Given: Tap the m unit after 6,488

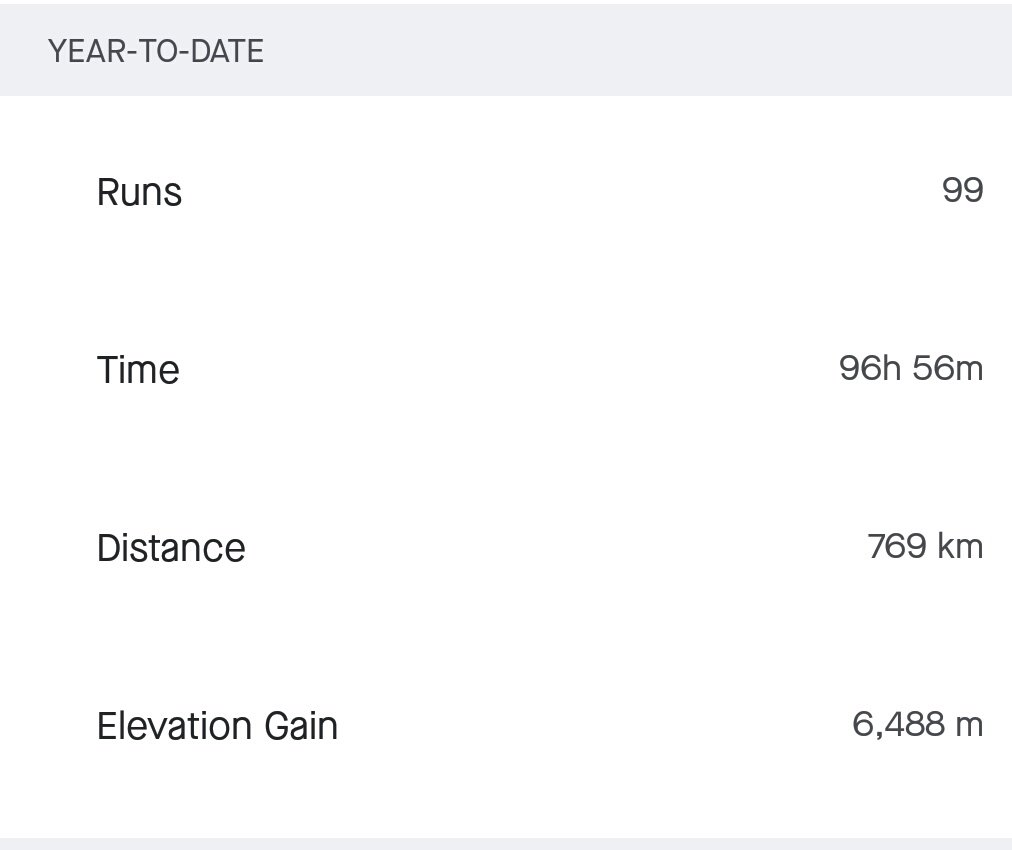Looking at the screenshot, I should pyautogui.click(x=969, y=725).
